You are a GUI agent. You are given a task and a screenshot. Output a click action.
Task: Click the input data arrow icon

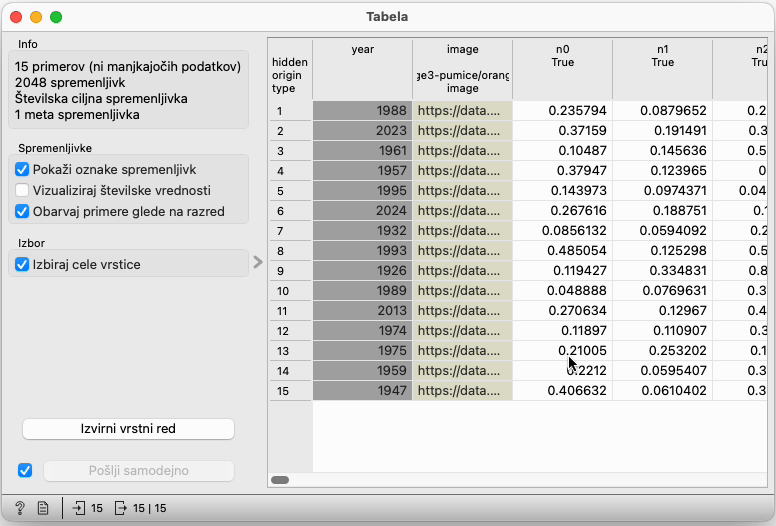80,508
